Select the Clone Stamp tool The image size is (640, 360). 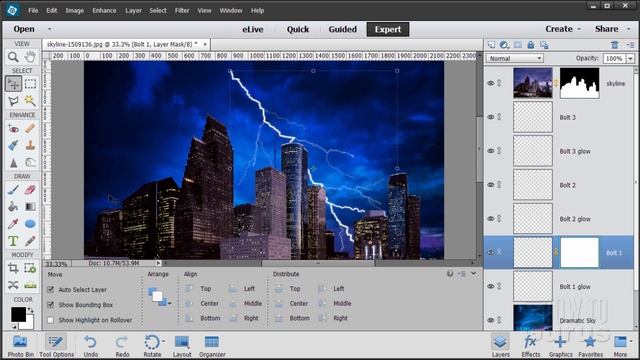[30, 145]
